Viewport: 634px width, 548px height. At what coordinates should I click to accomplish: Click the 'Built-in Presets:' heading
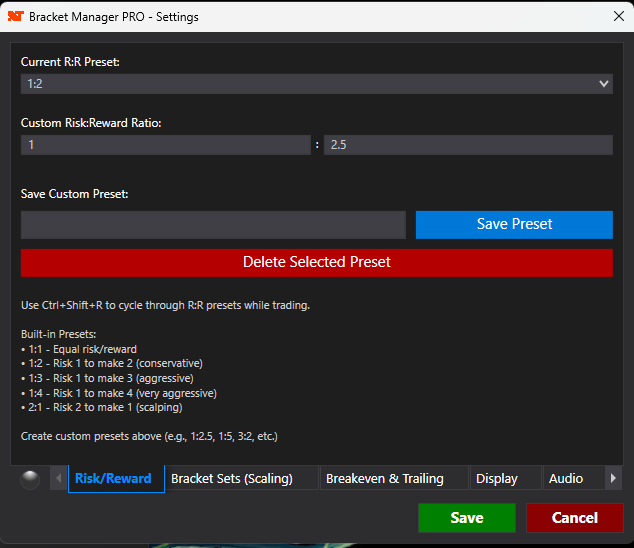coord(59,334)
